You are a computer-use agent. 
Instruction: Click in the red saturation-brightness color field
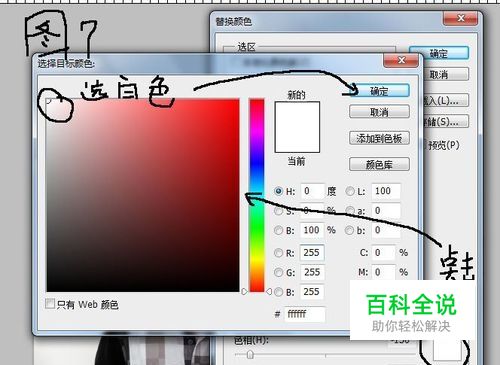pyautogui.click(x=143, y=195)
